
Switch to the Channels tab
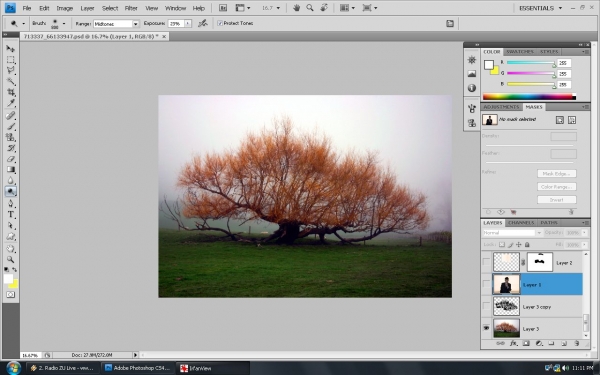tap(521, 223)
